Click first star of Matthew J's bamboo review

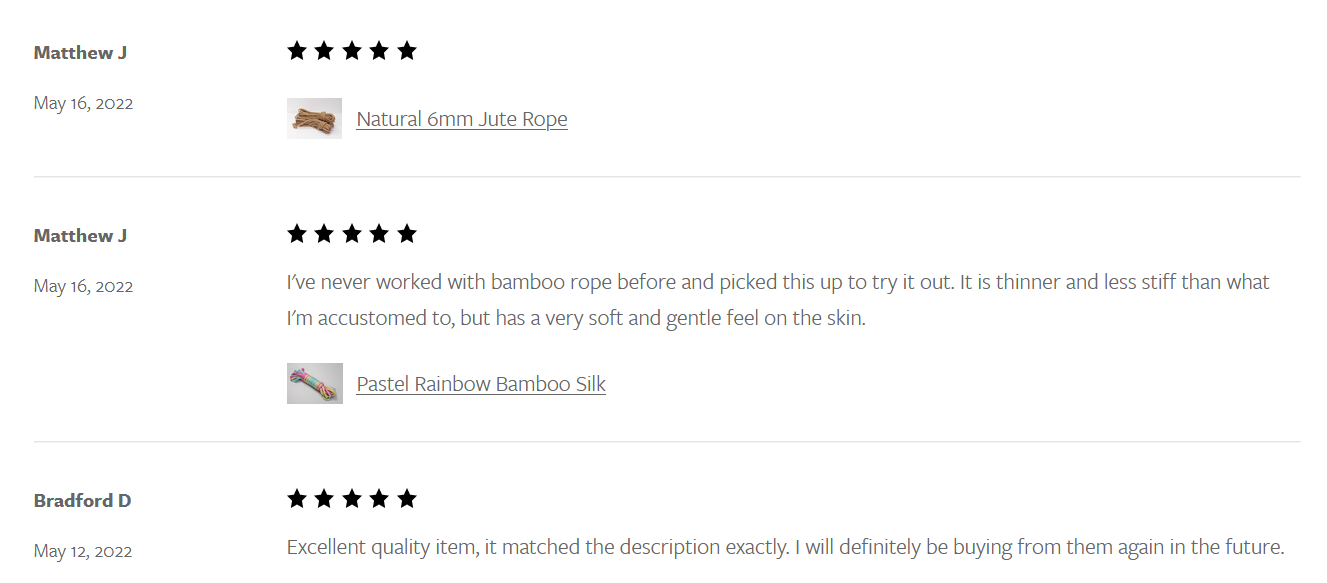click(297, 234)
